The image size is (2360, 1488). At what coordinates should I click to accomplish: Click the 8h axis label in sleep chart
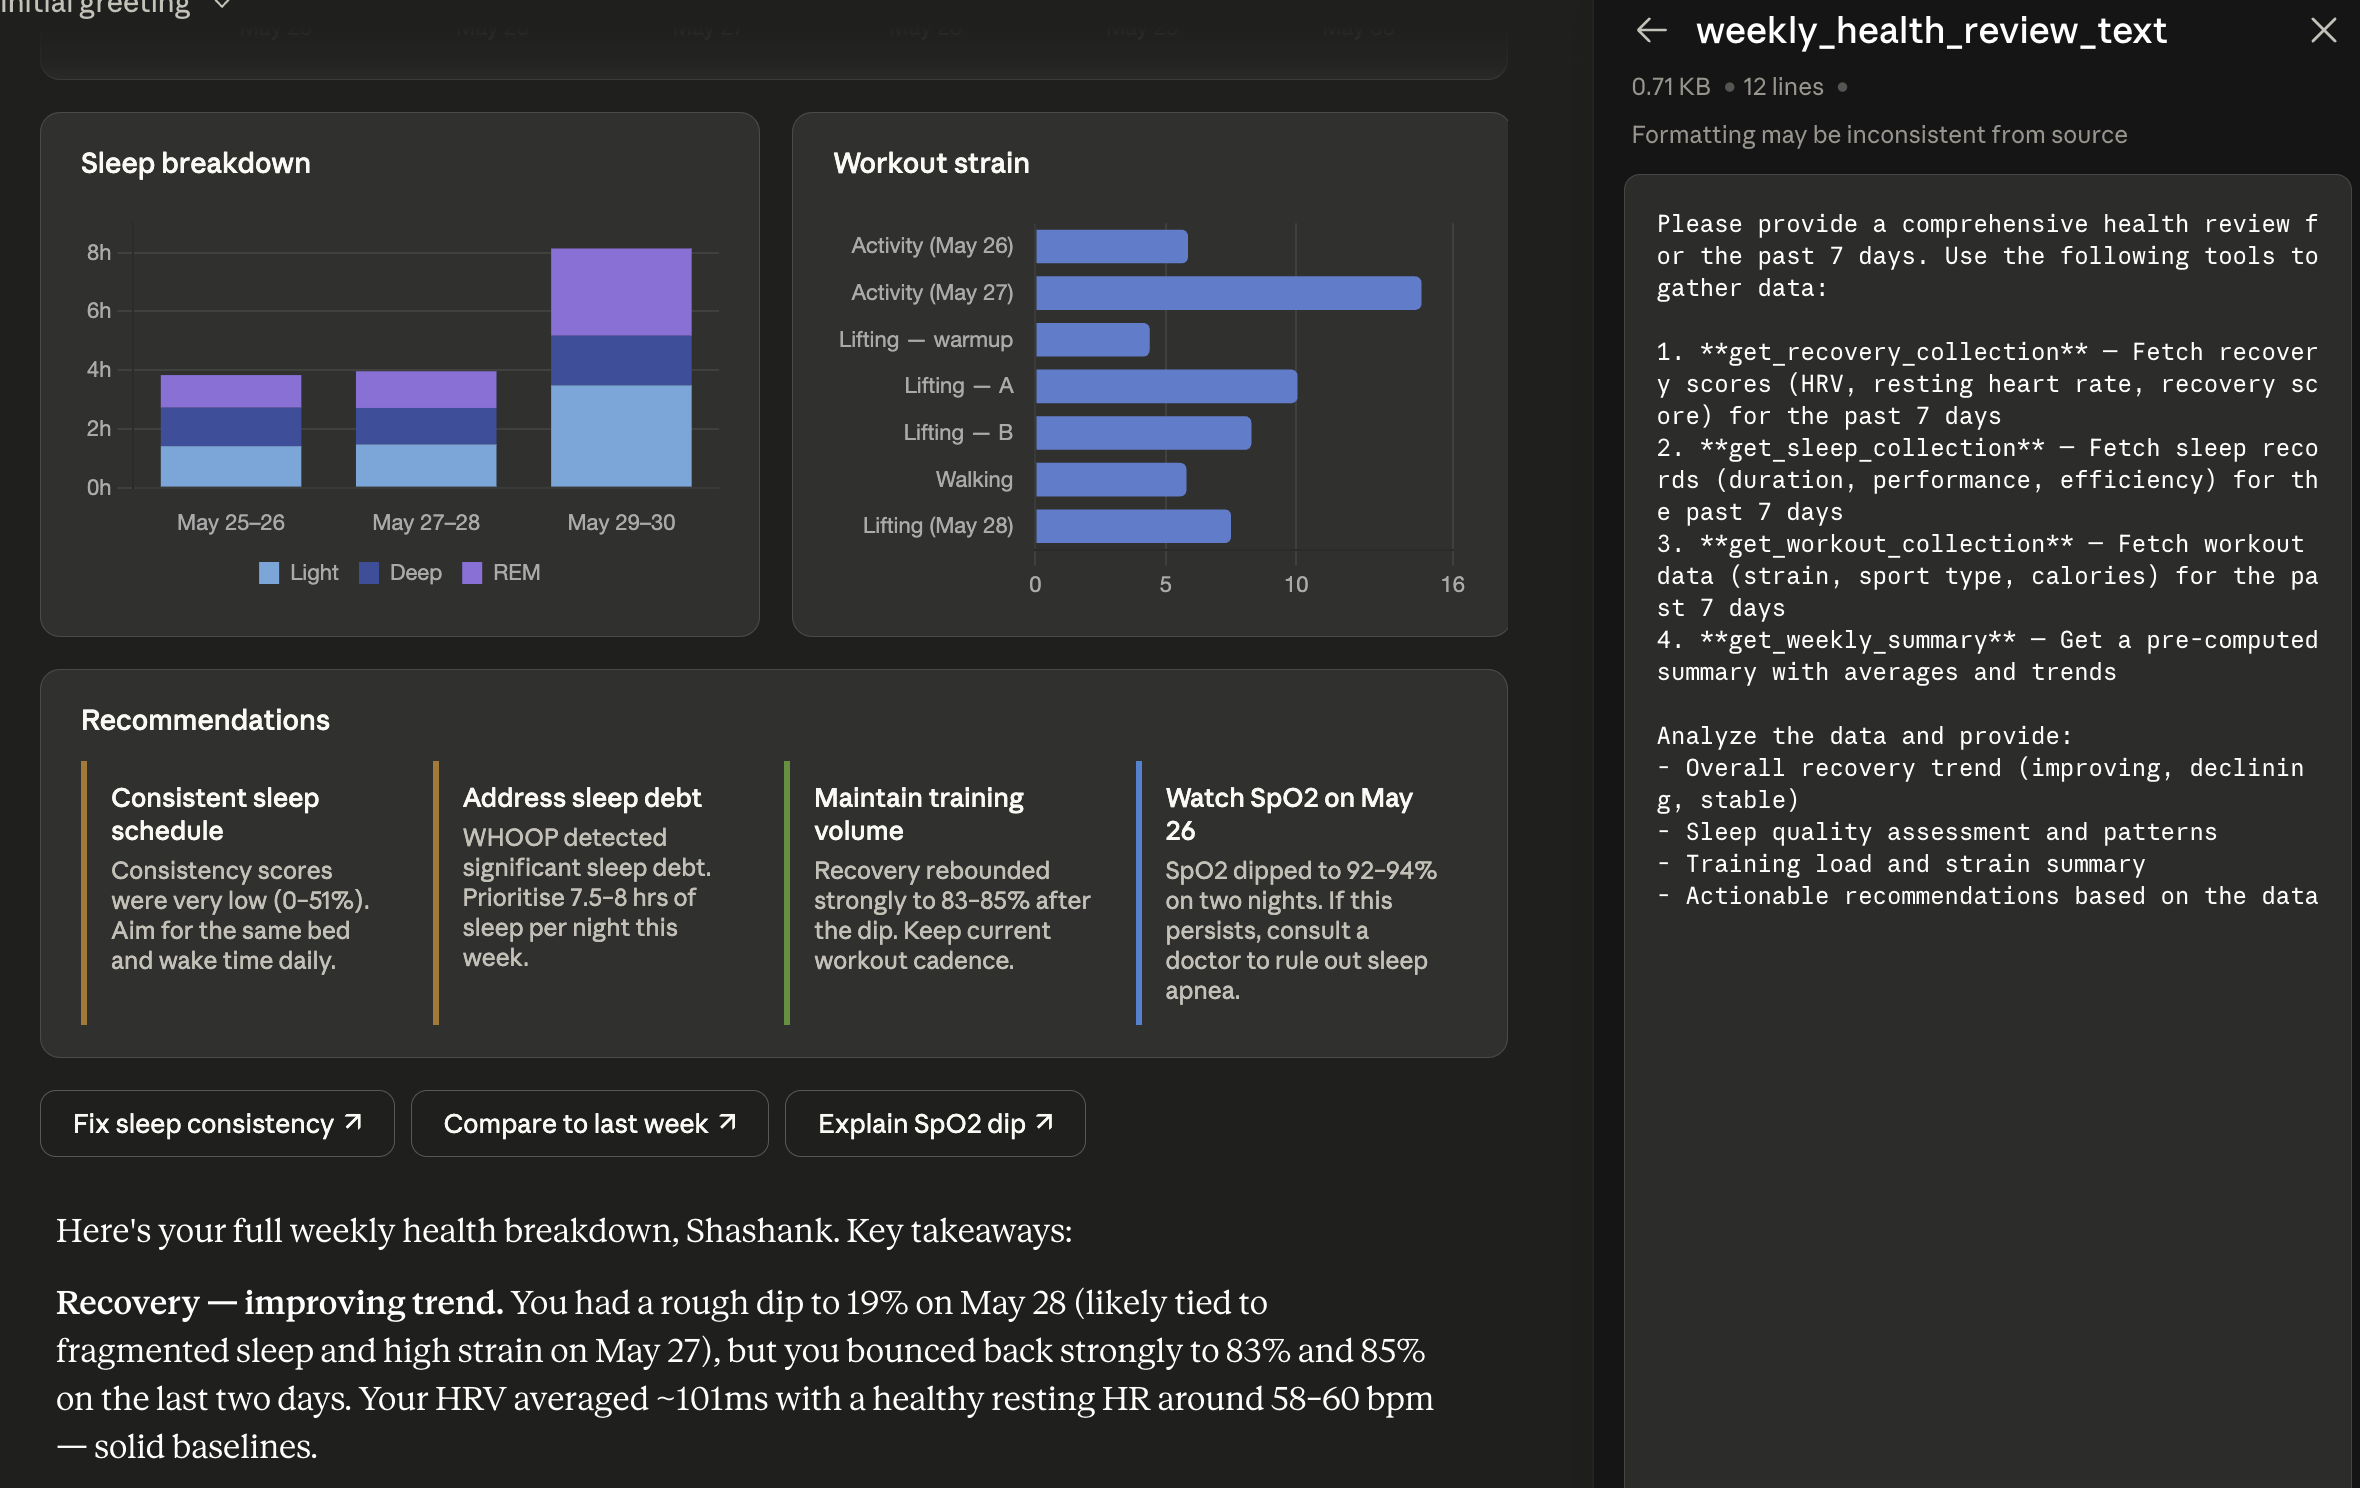tap(98, 252)
